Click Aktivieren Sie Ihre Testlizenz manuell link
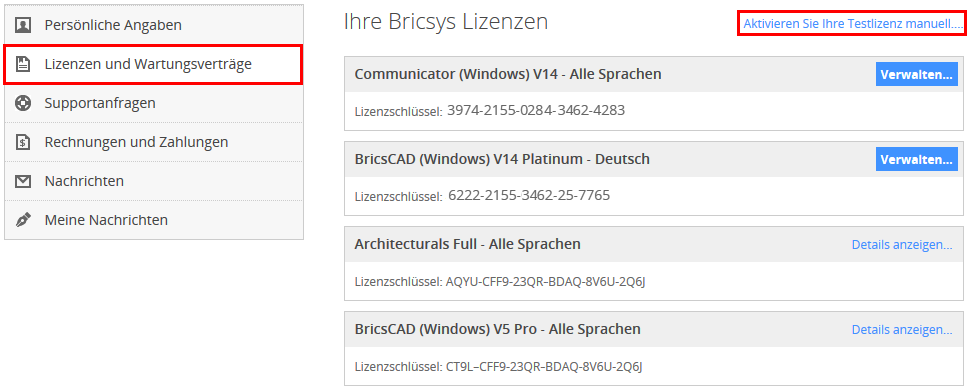The height and width of the screenshot is (391, 970). (x=853, y=24)
